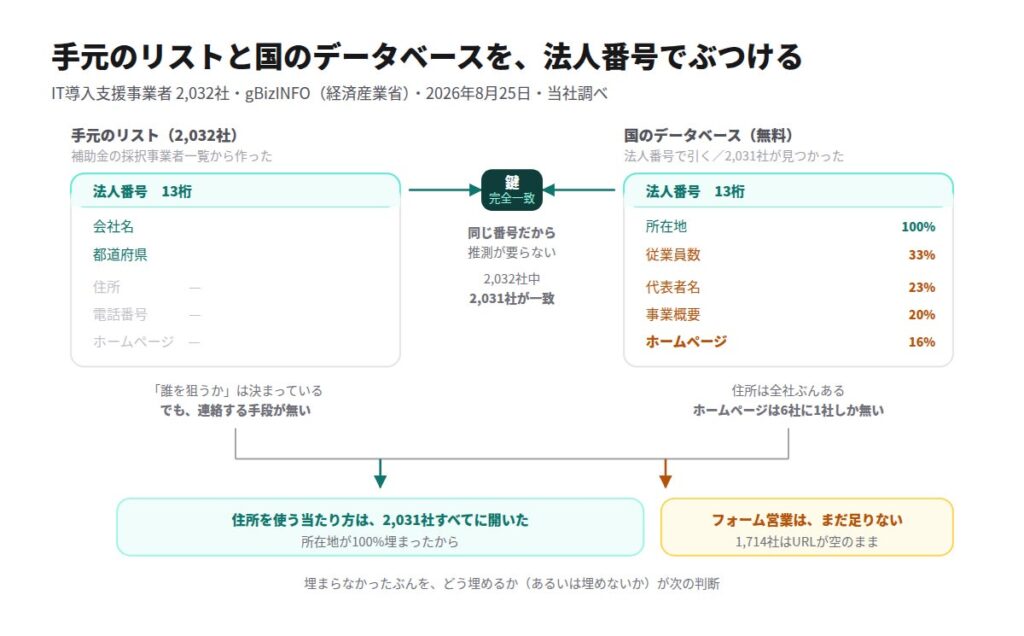Click footer note starting 埋まらなかったぶんを

click(512, 584)
